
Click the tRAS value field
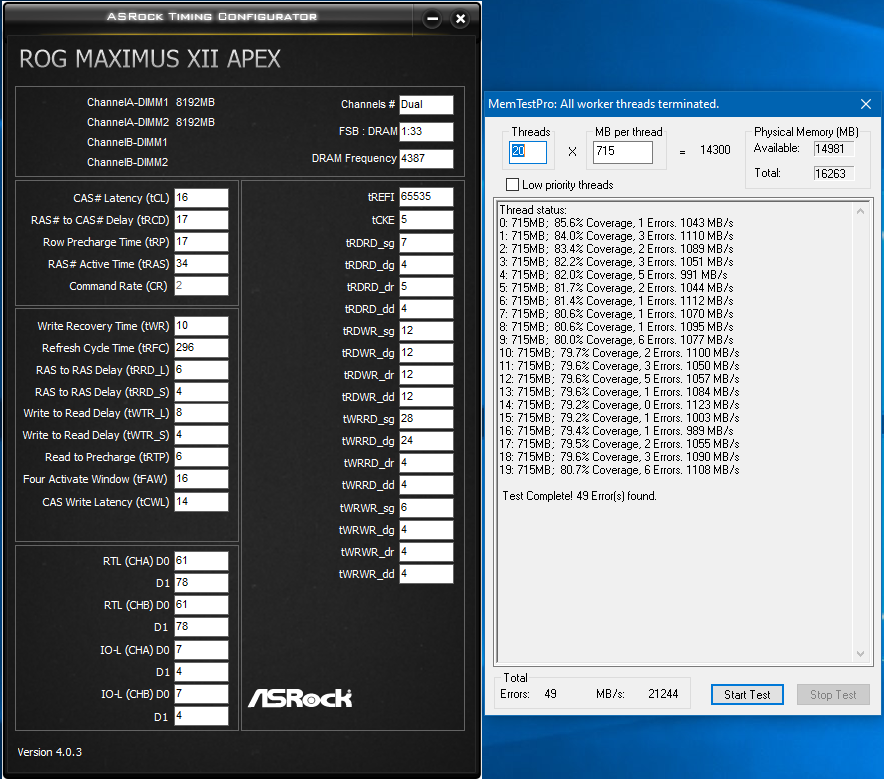tap(201, 264)
